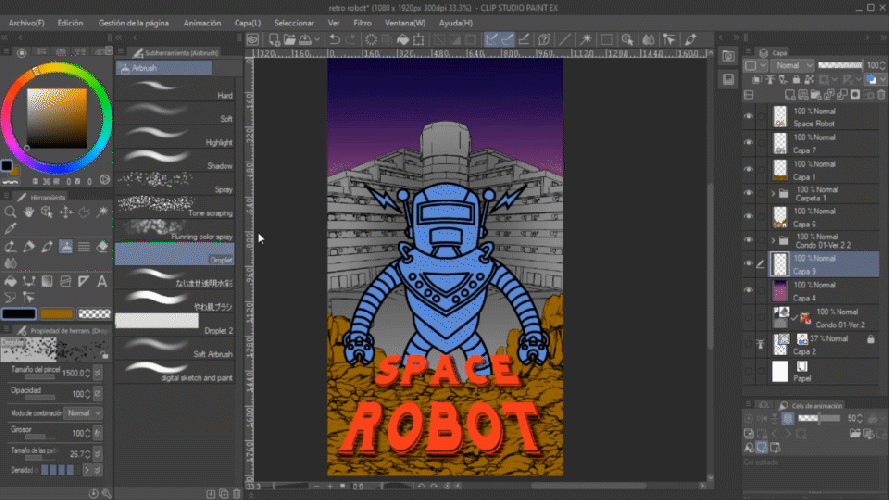Choose digital sketch and paint sub tool

pos(175,371)
